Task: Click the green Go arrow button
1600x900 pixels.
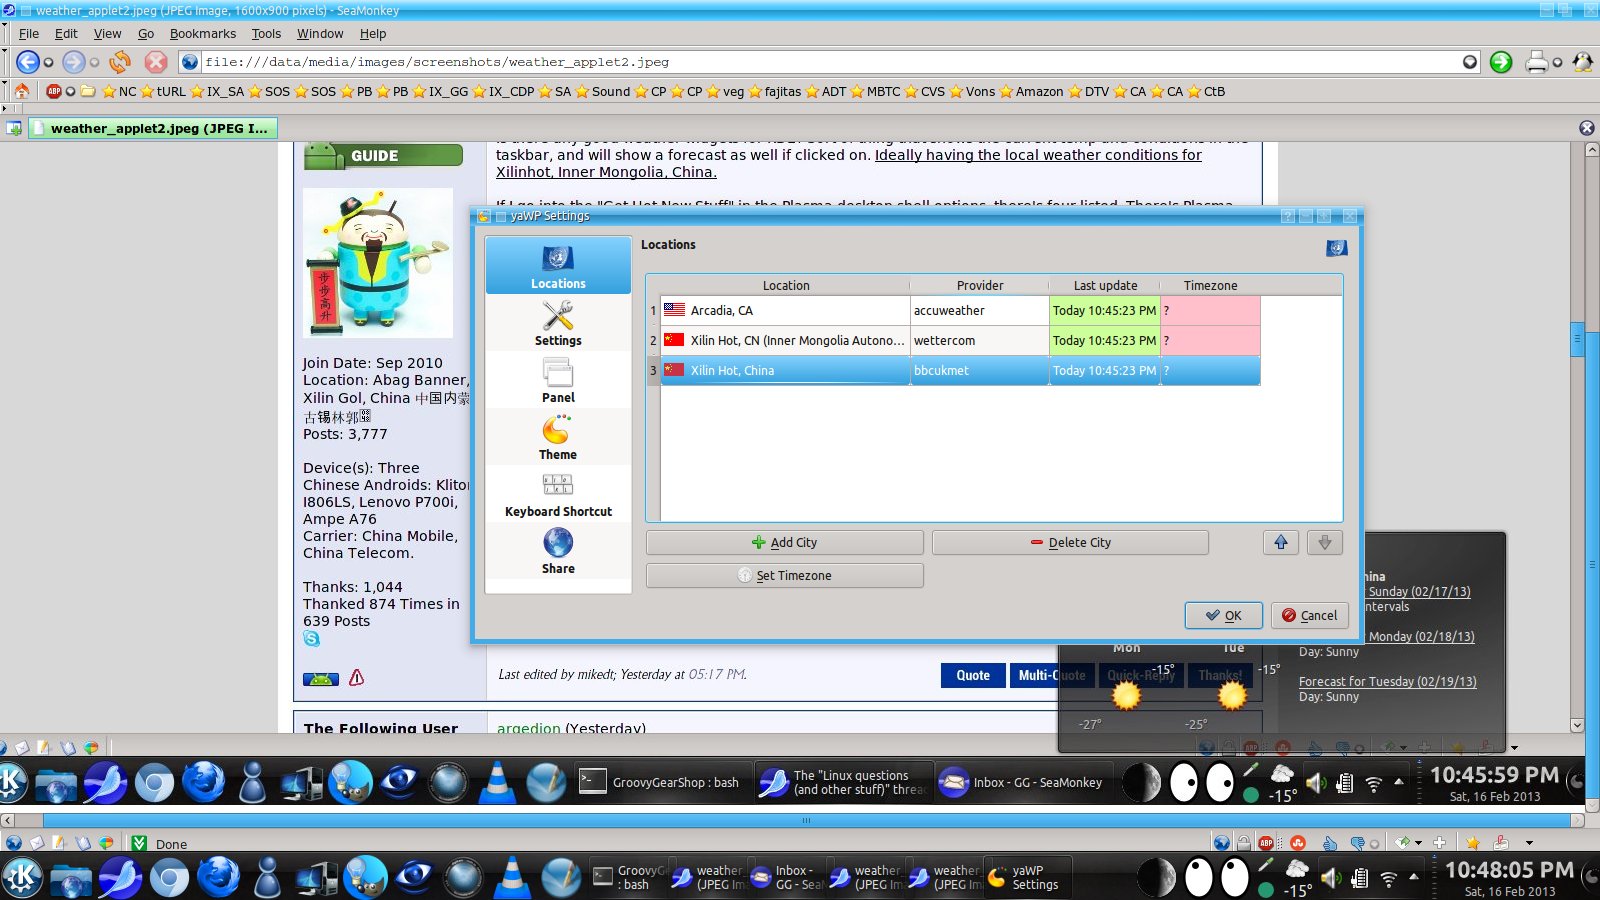Action: point(1501,62)
